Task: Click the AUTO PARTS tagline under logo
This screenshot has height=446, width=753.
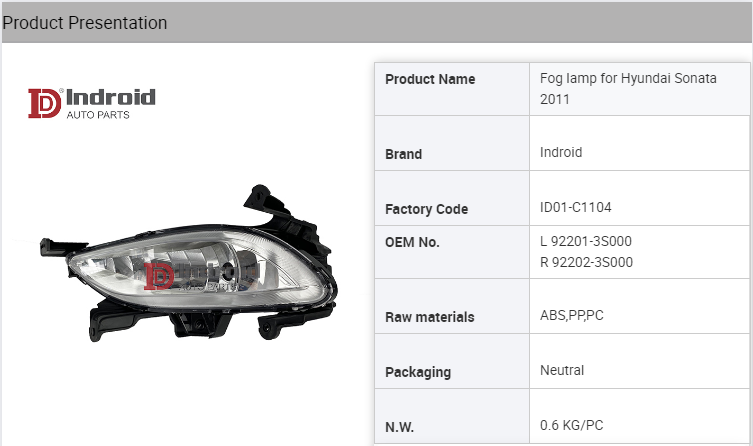Action: pyautogui.click(x=98, y=115)
